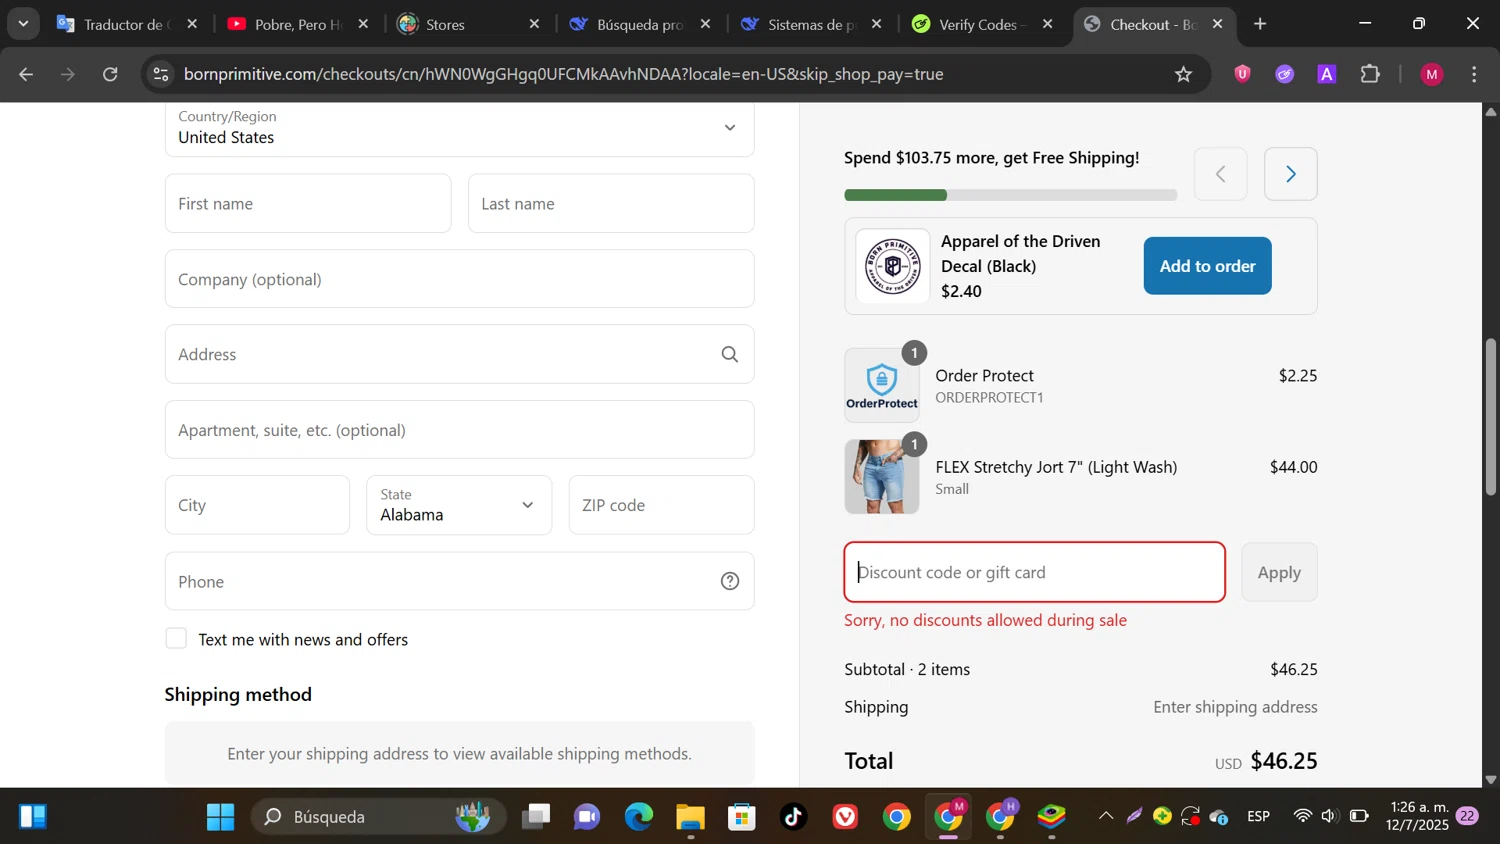Open the clock and date in taskbar
Screen dimensions: 1500x844
(x=1417, y=816)
